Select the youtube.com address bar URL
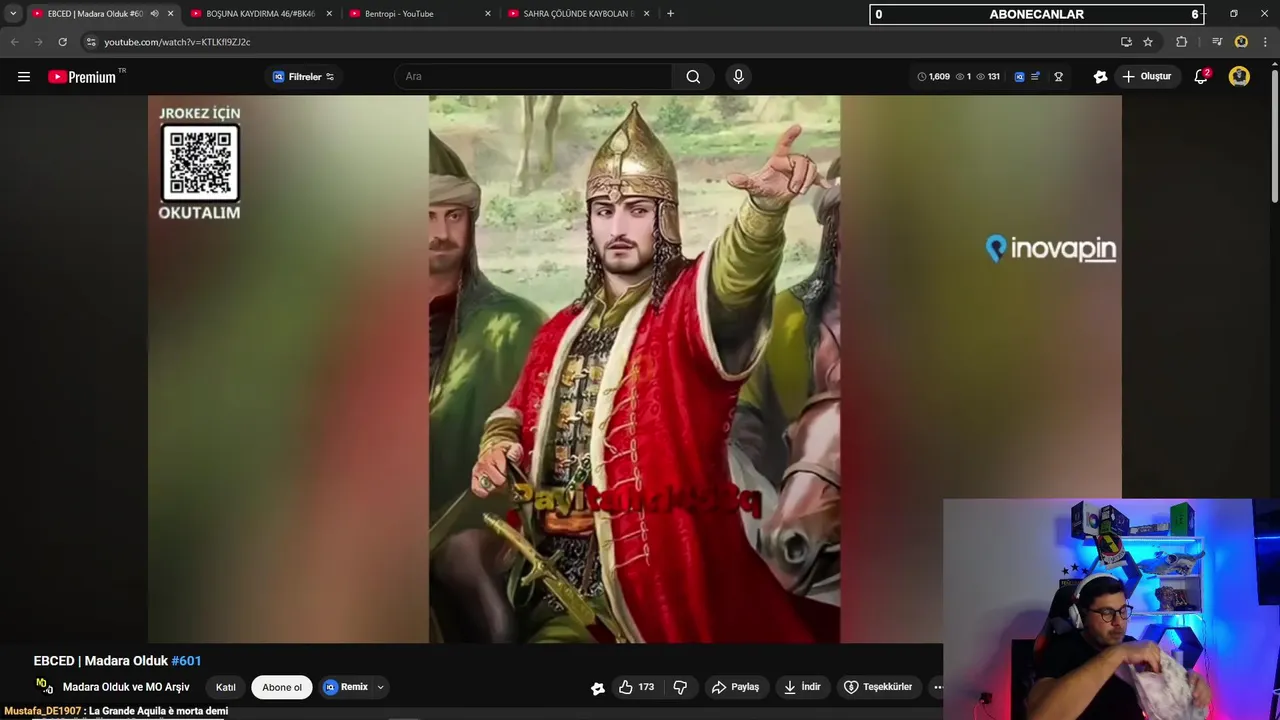Viewport: 1280px width, 720px height. click(x=177, y=42)
